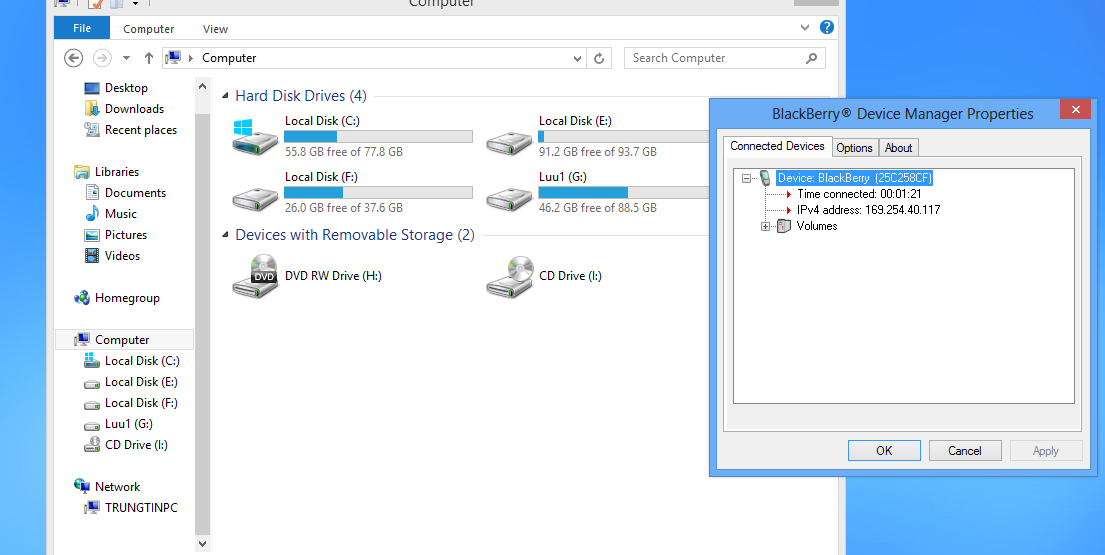Image resolution: width=1105 pixels, height=555 pixels.
Task: Click the BlackBerry device phone icon
Action: coord(765,178)
